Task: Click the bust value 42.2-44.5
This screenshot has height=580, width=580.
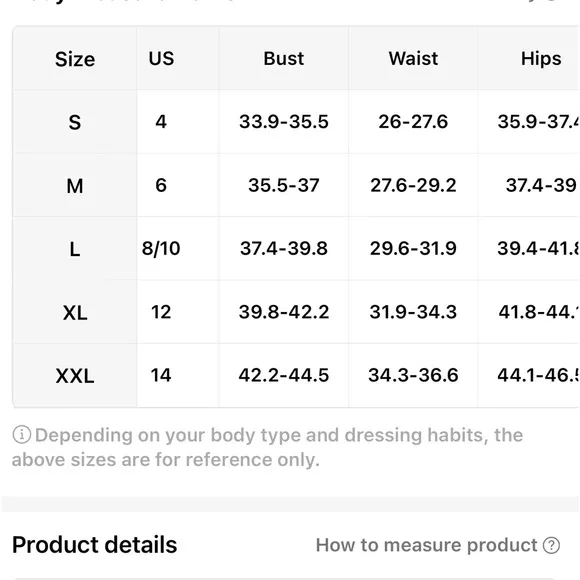Action: coord(284,375)
